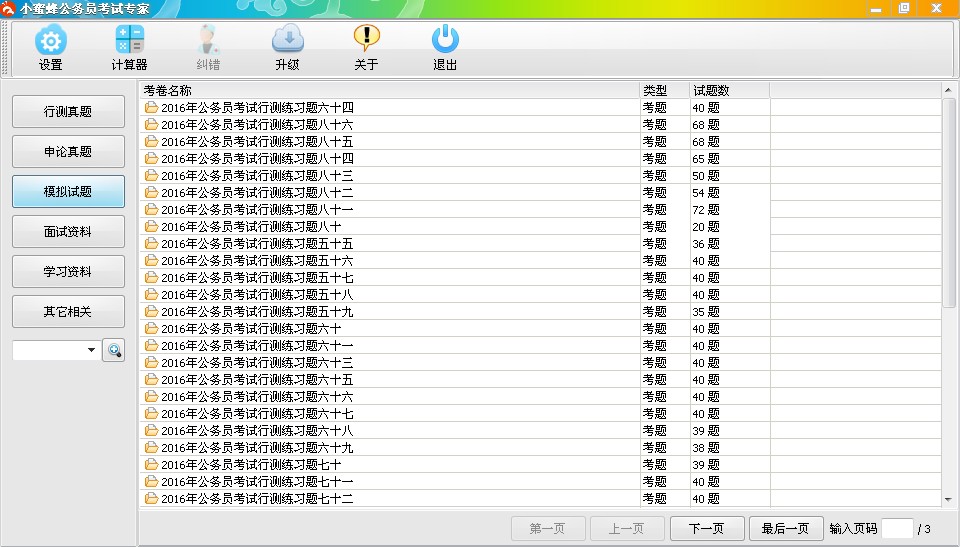The image size is (960, 547).
Task: Click folder icon of 练习题八十四 row
Action: click(x=151, y=159)
